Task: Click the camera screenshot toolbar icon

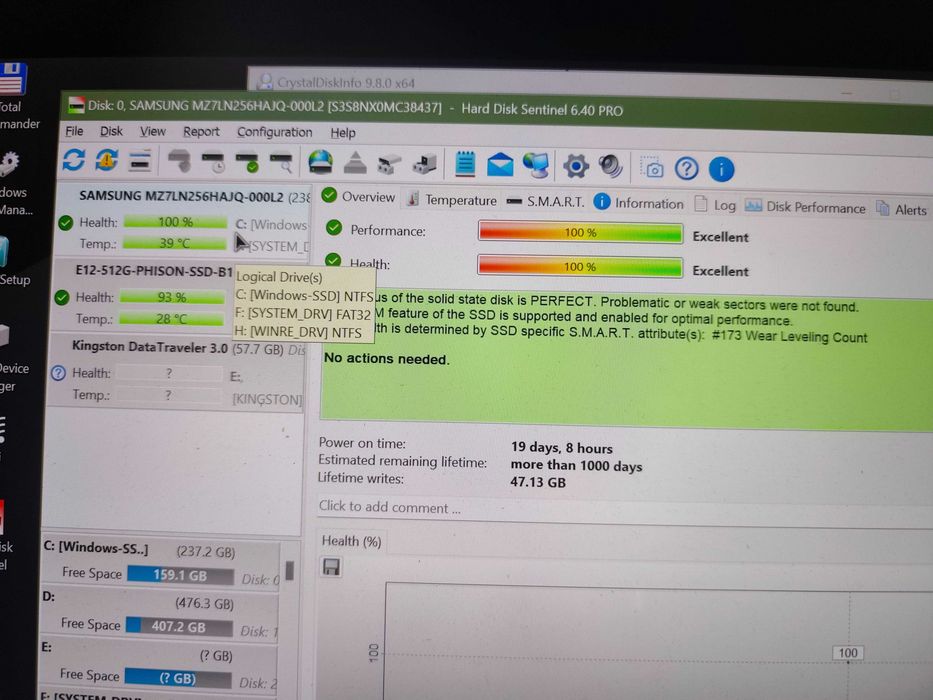Action: pyautogui.click(x=652, y=168)
